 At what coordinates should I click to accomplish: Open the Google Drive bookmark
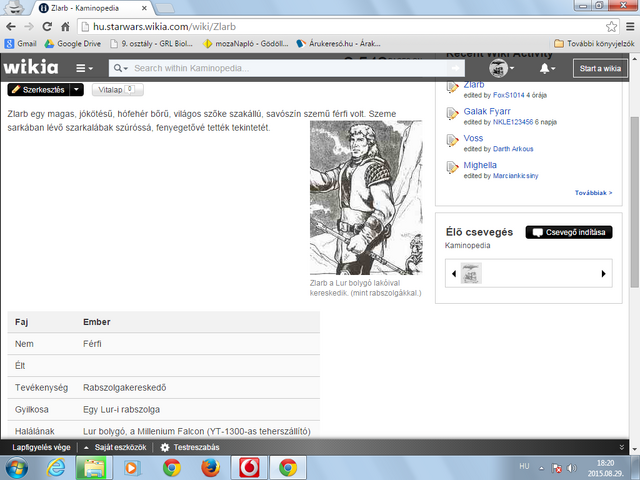[x=73, y=44]
